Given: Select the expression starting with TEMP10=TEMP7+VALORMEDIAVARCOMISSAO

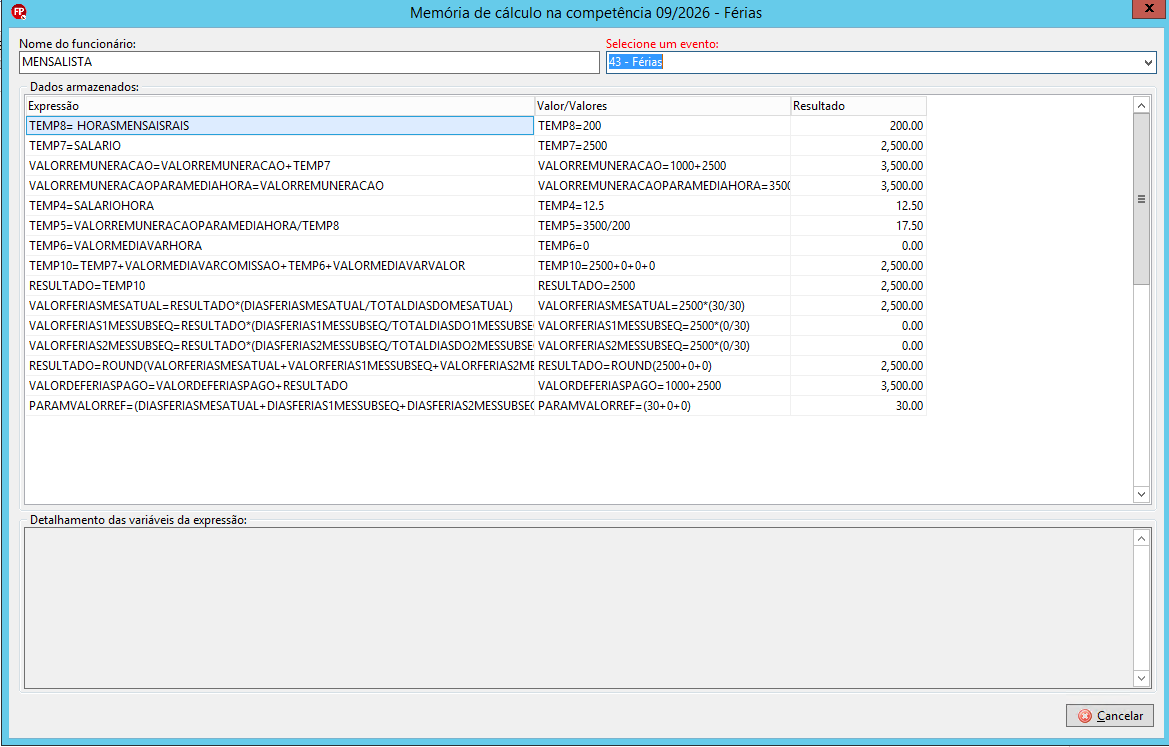Looking at the screenshot, I should coord(280,266).
